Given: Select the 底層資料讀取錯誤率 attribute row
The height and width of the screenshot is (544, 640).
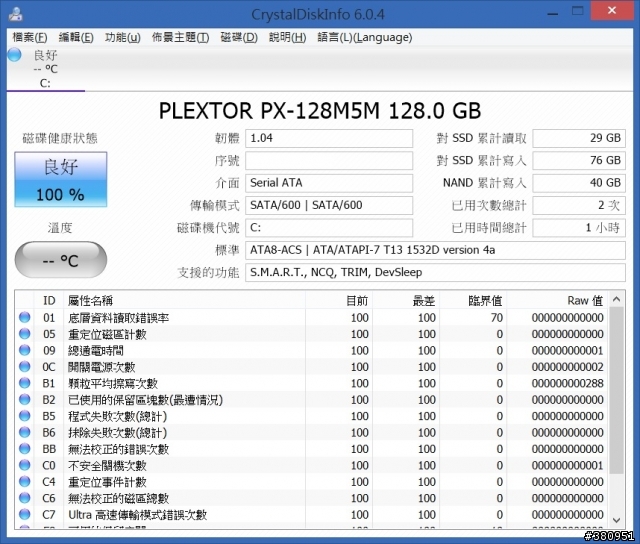Looking at the screenshot, I should [312, 318].
